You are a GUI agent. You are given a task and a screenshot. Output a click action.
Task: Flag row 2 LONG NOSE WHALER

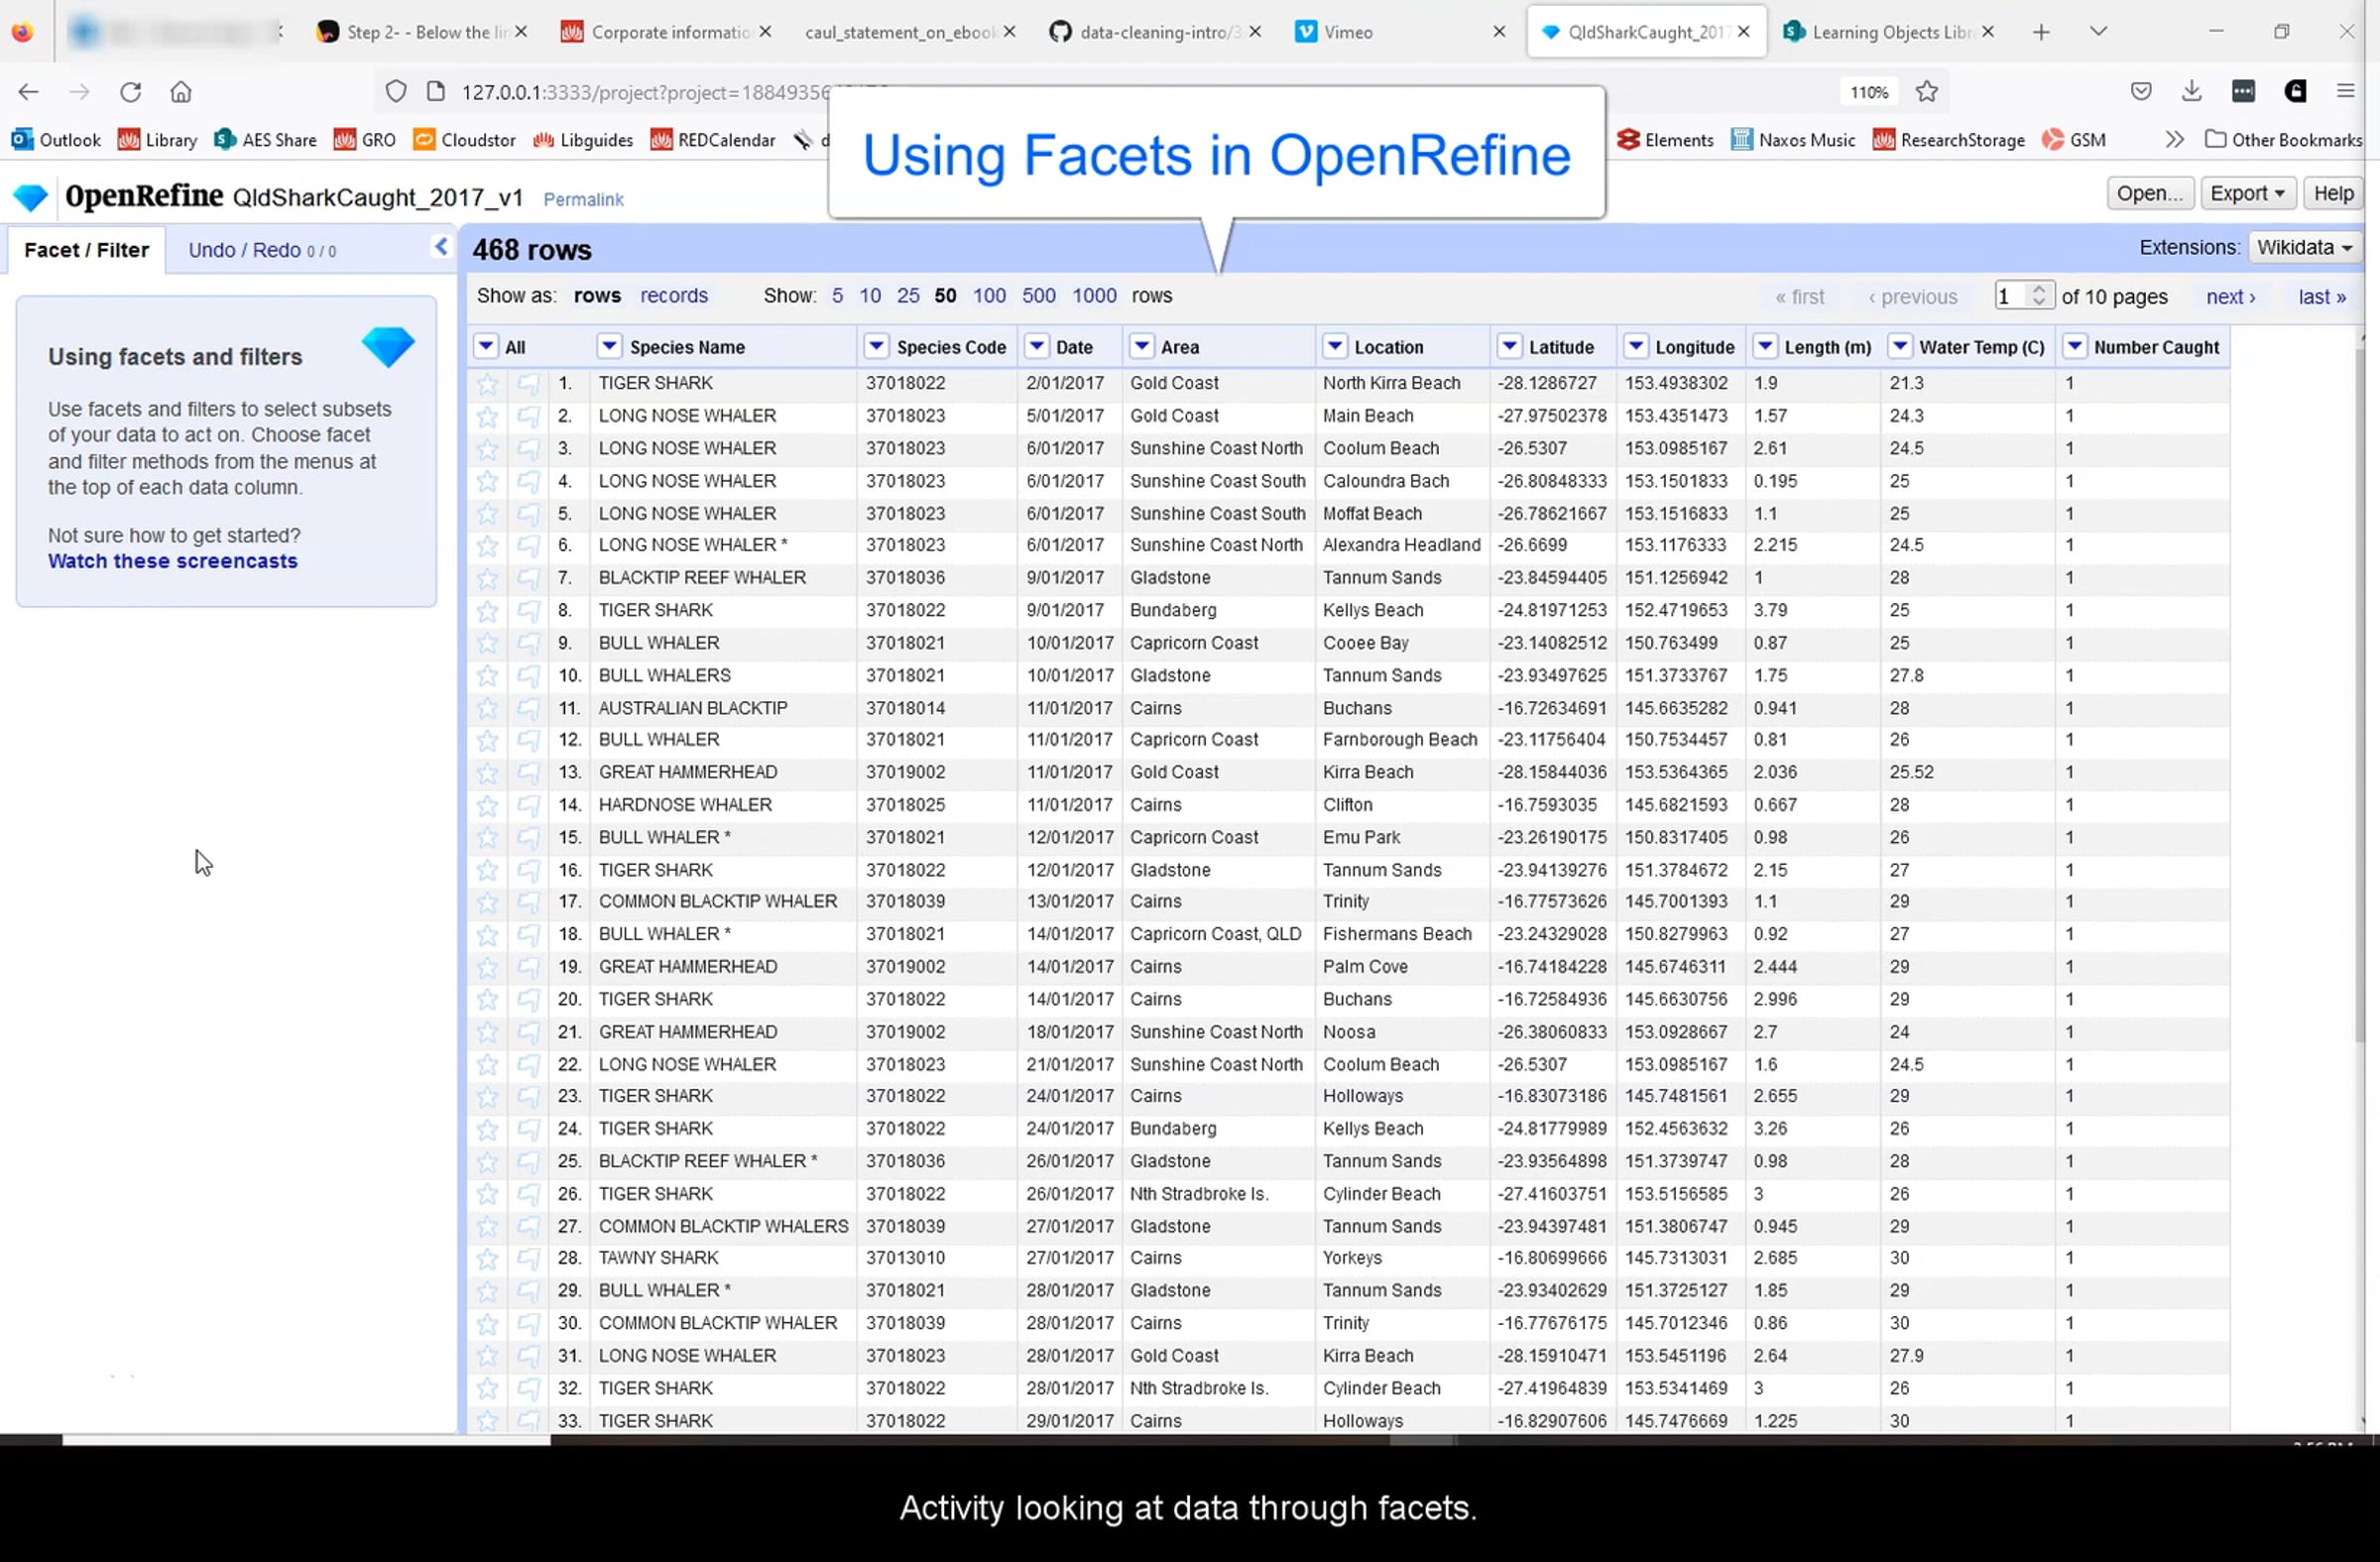(528, 416)
